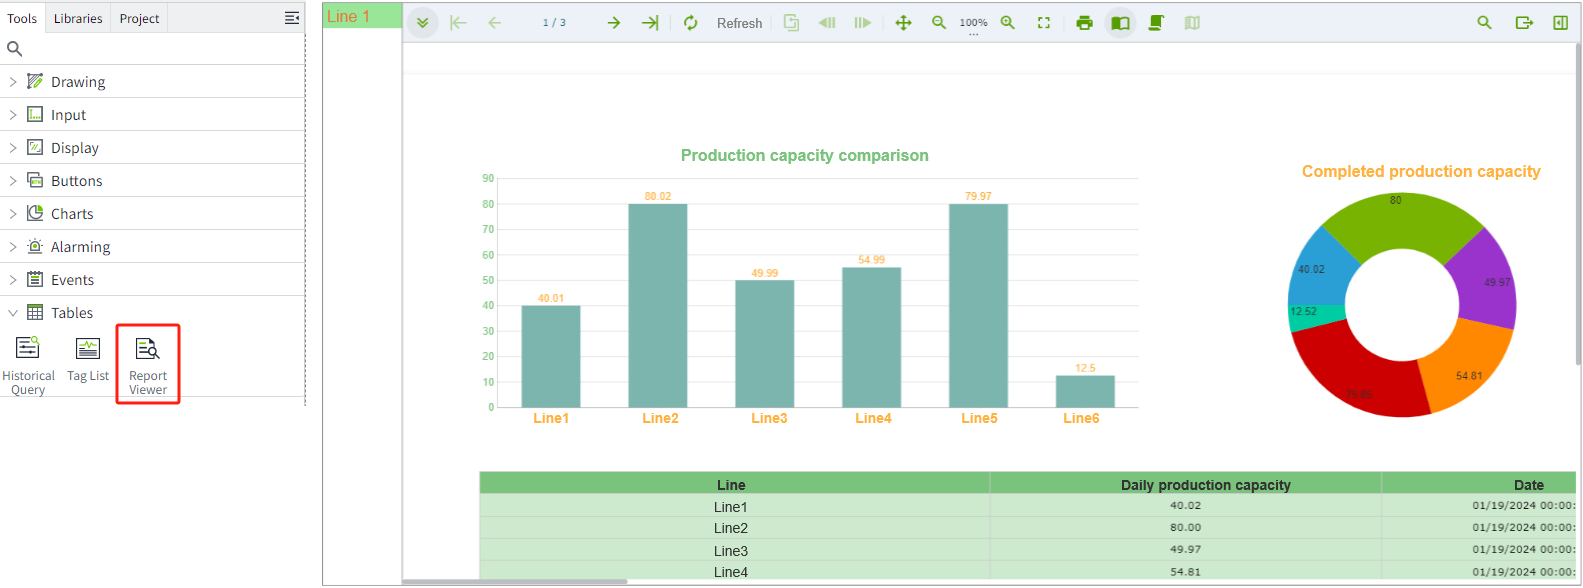Open the report search magnifier
The image size is (1583, 588).
click(1484, 23)
